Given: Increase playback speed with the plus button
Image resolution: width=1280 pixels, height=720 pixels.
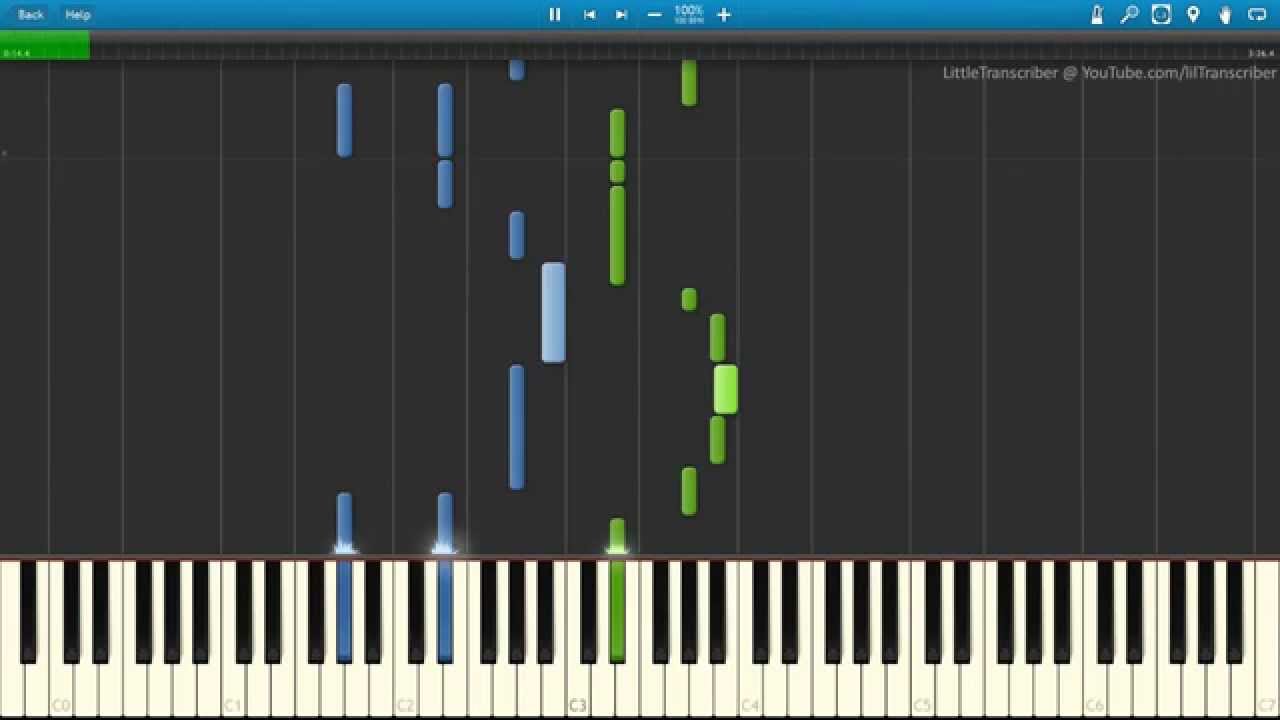Looking at the screenshot, I should (x=724, y=14).
